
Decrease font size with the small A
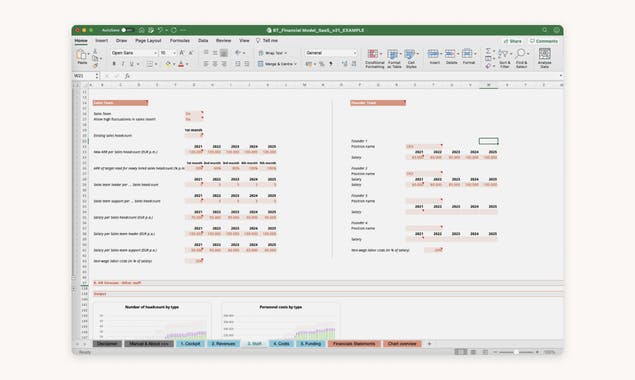tap(191, 53)
